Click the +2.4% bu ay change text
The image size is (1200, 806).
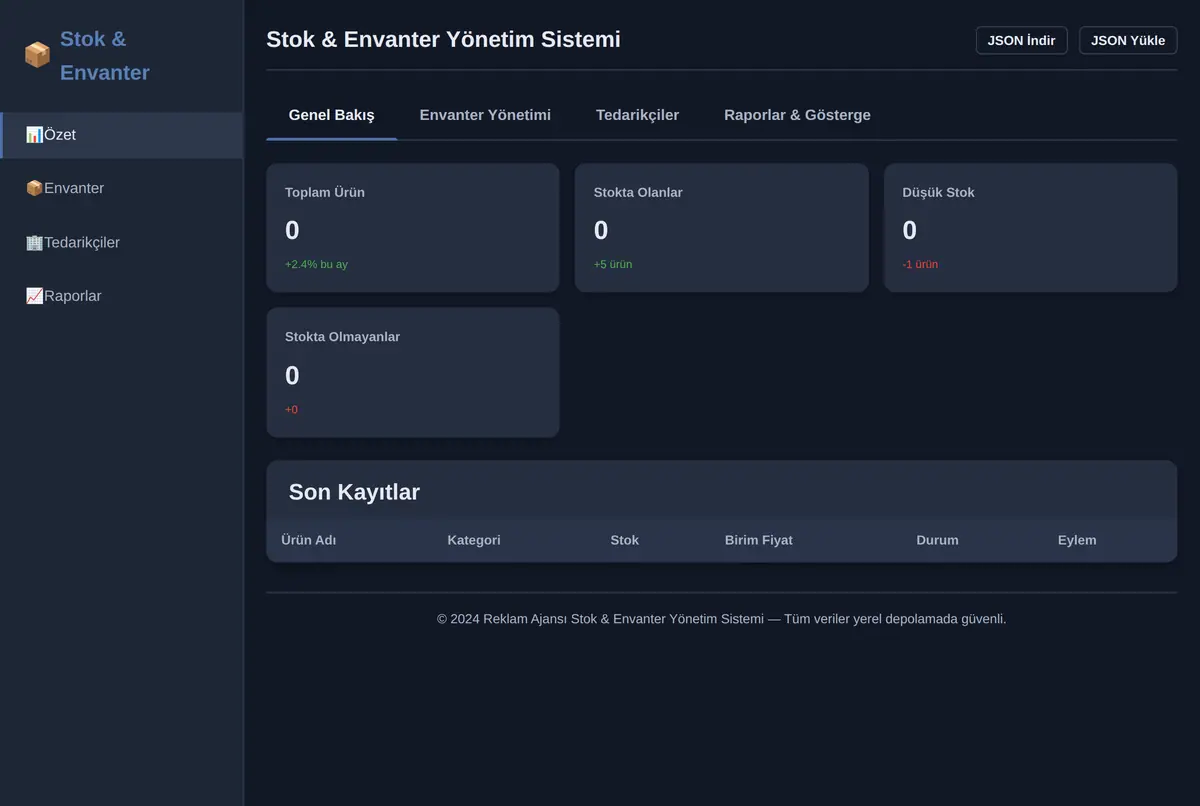[x=316, y=264]
